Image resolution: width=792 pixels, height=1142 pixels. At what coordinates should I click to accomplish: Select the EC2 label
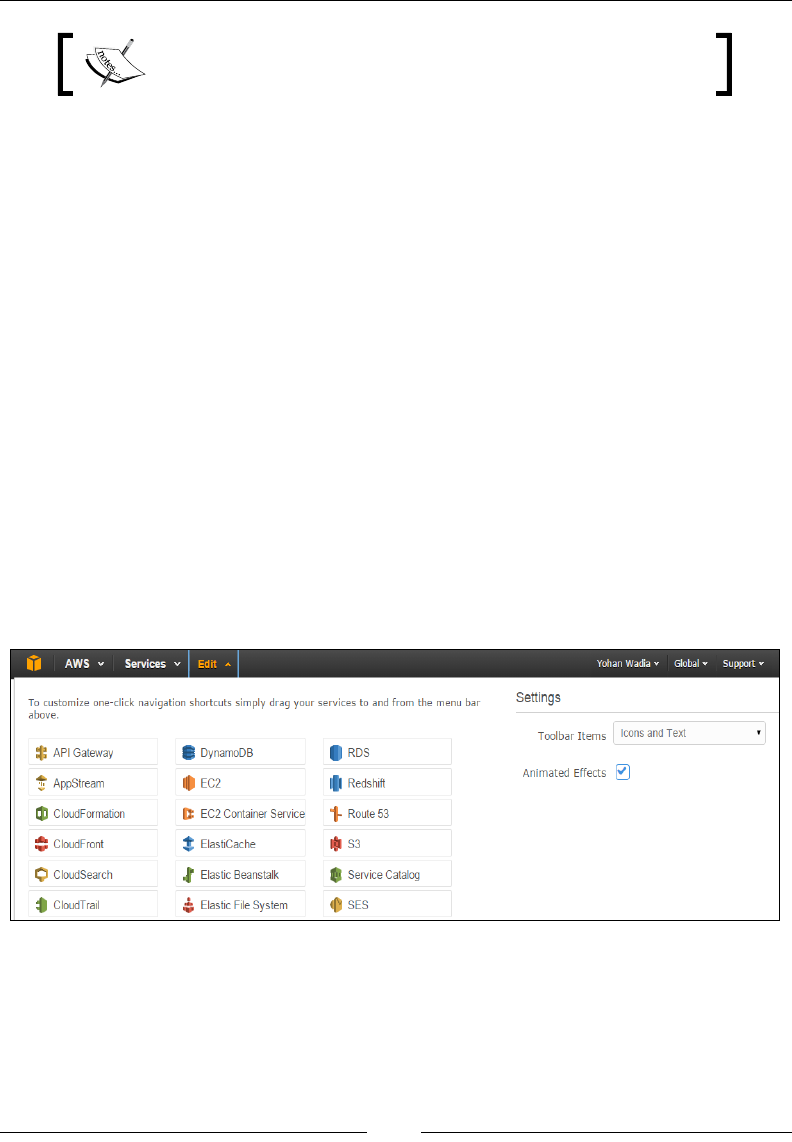pos(211,783)
